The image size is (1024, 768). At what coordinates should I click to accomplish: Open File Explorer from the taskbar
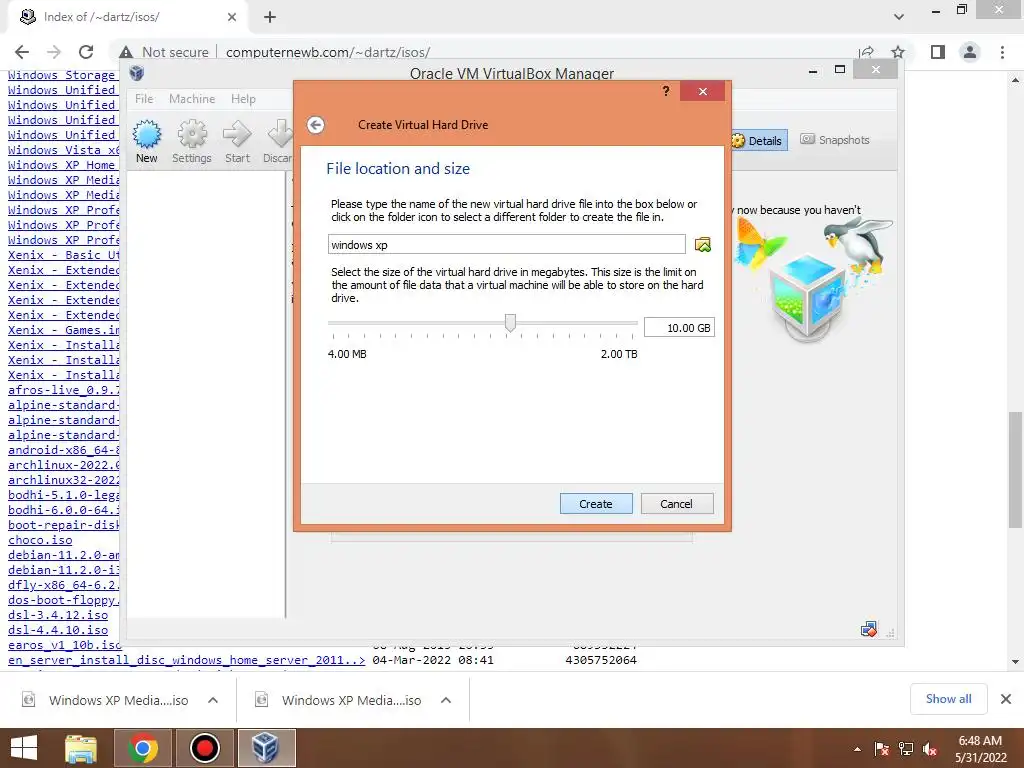coord(81,748)
